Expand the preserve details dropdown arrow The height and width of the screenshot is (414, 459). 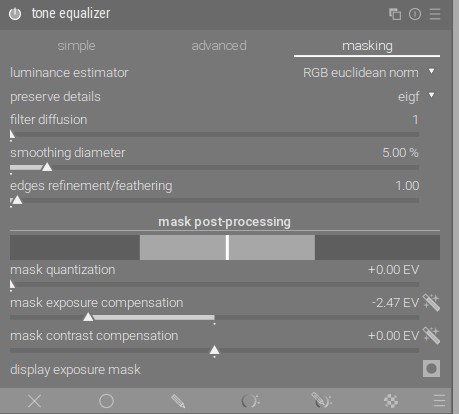pos(432,96)
